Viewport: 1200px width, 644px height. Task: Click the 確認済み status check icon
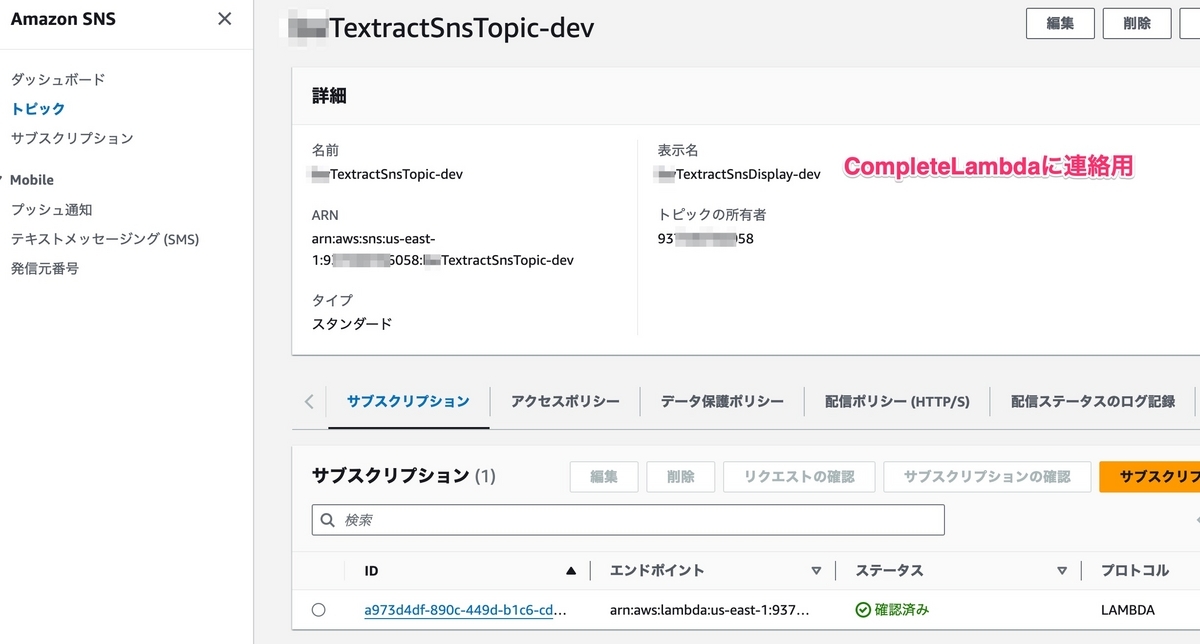coord(863,610)
